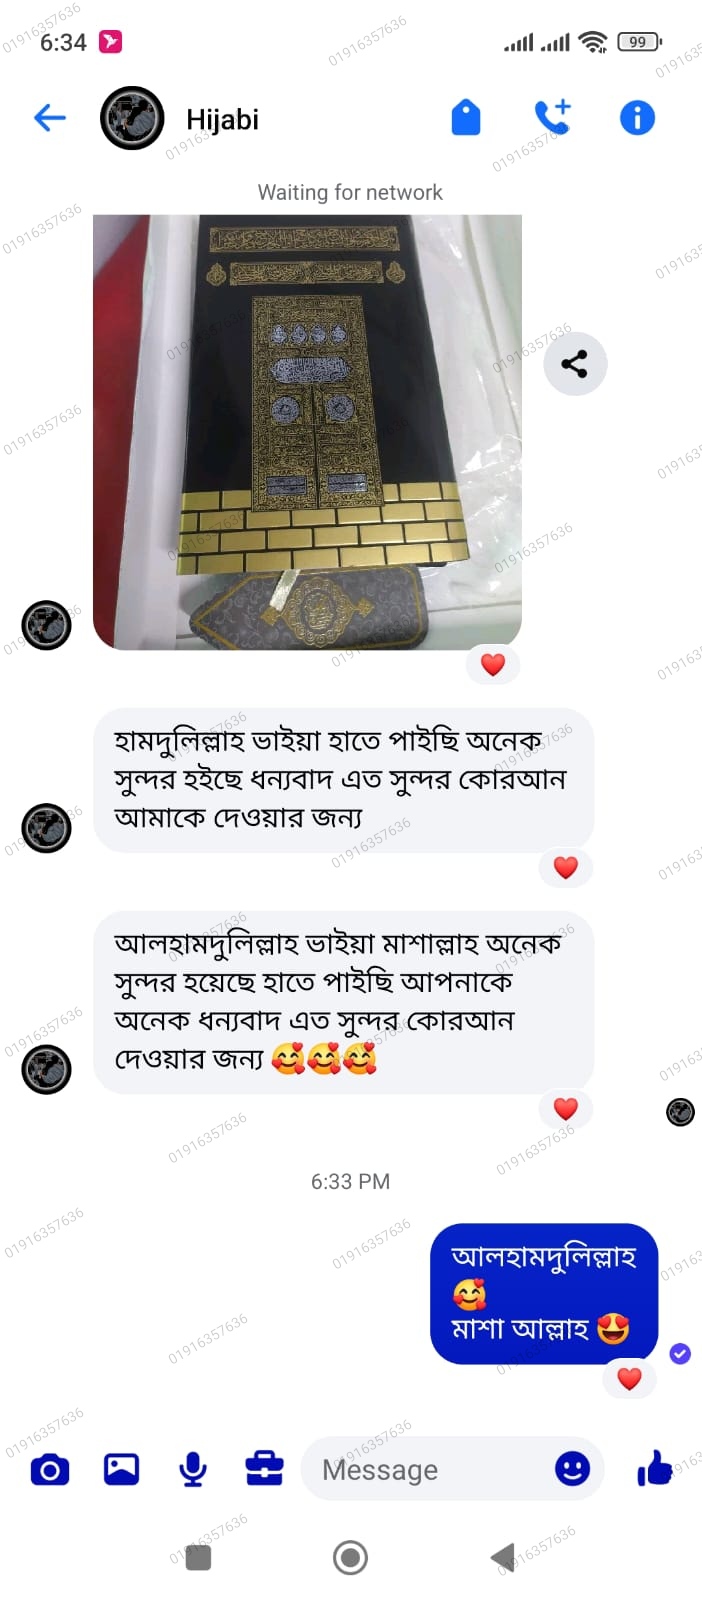Select the blue sent message bubble
This screenshot has height=1600, width=702.
pos(544,1293)
